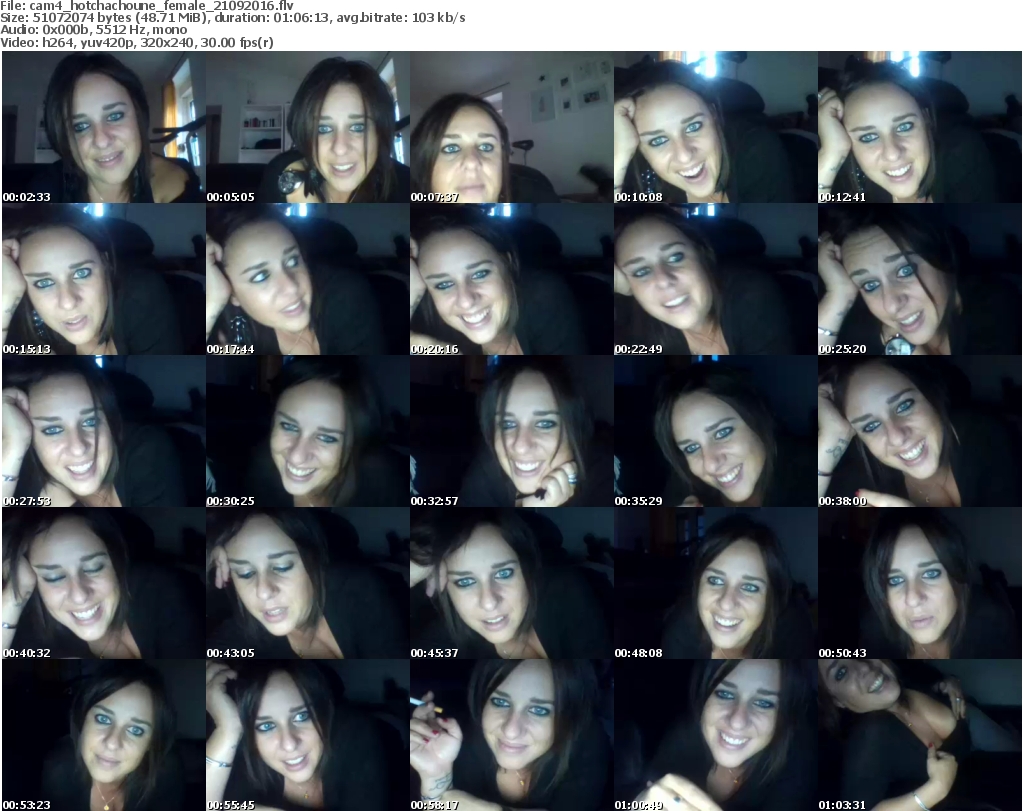Select the thumbnail timestamped 00:10:08
This screenshot has width=1024, height=811.
715,127
